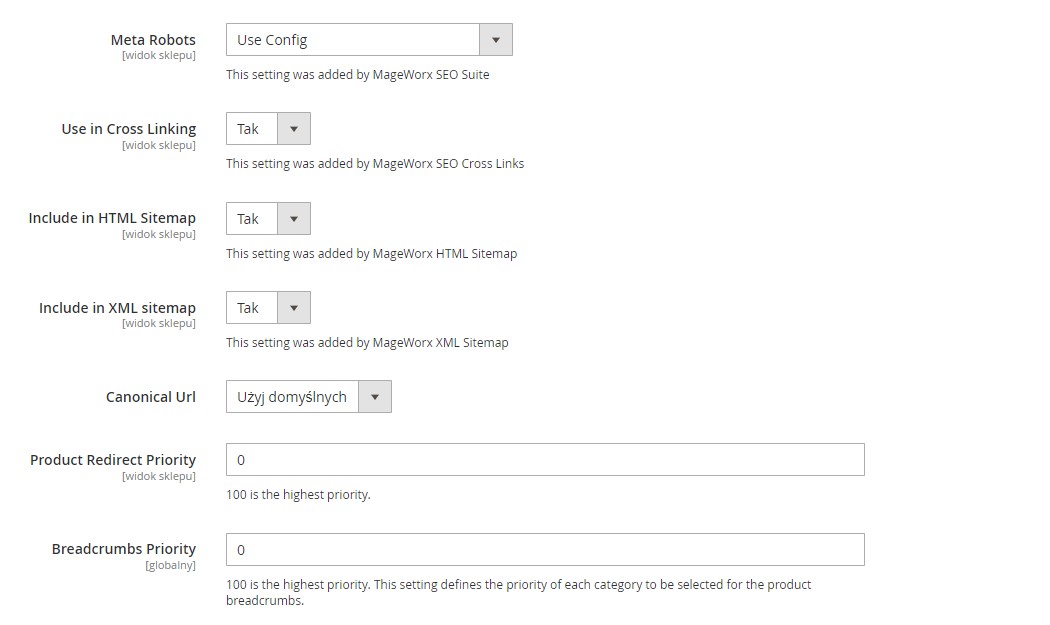Click the Include in HTML Sitemap label
The height and width of the screenshot is (625, 1050).
pyautogui.click(x=112, y=218)
